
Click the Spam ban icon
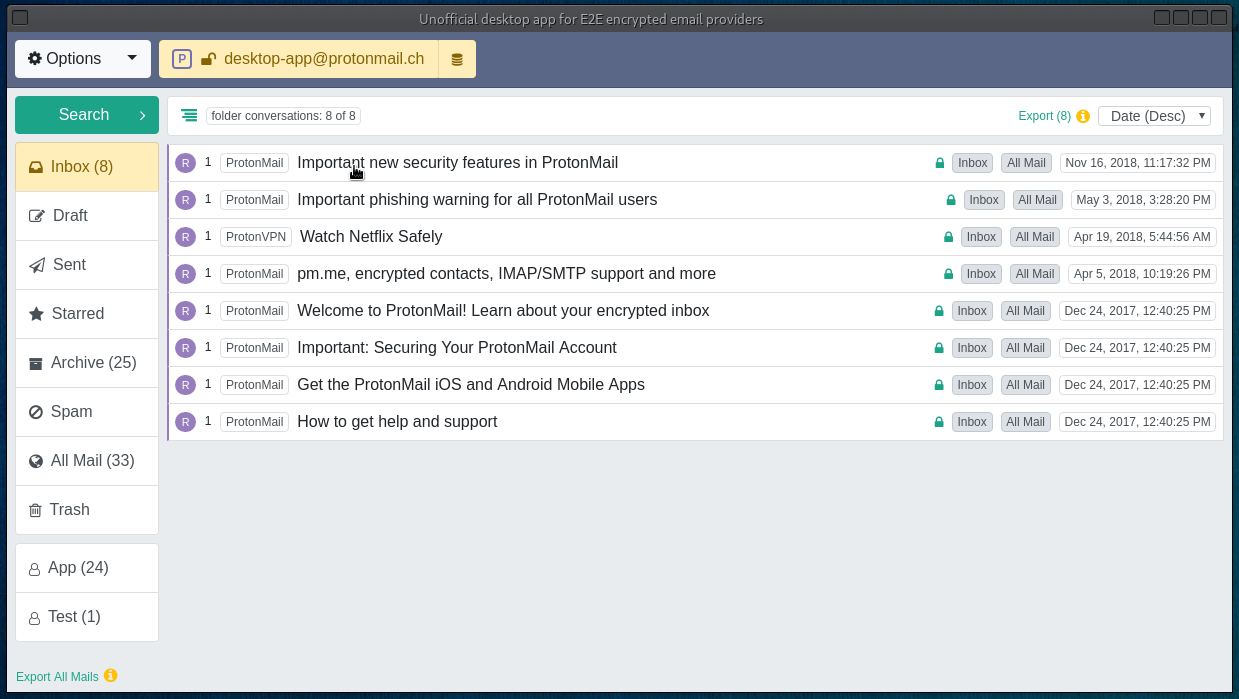pos(36,412)
